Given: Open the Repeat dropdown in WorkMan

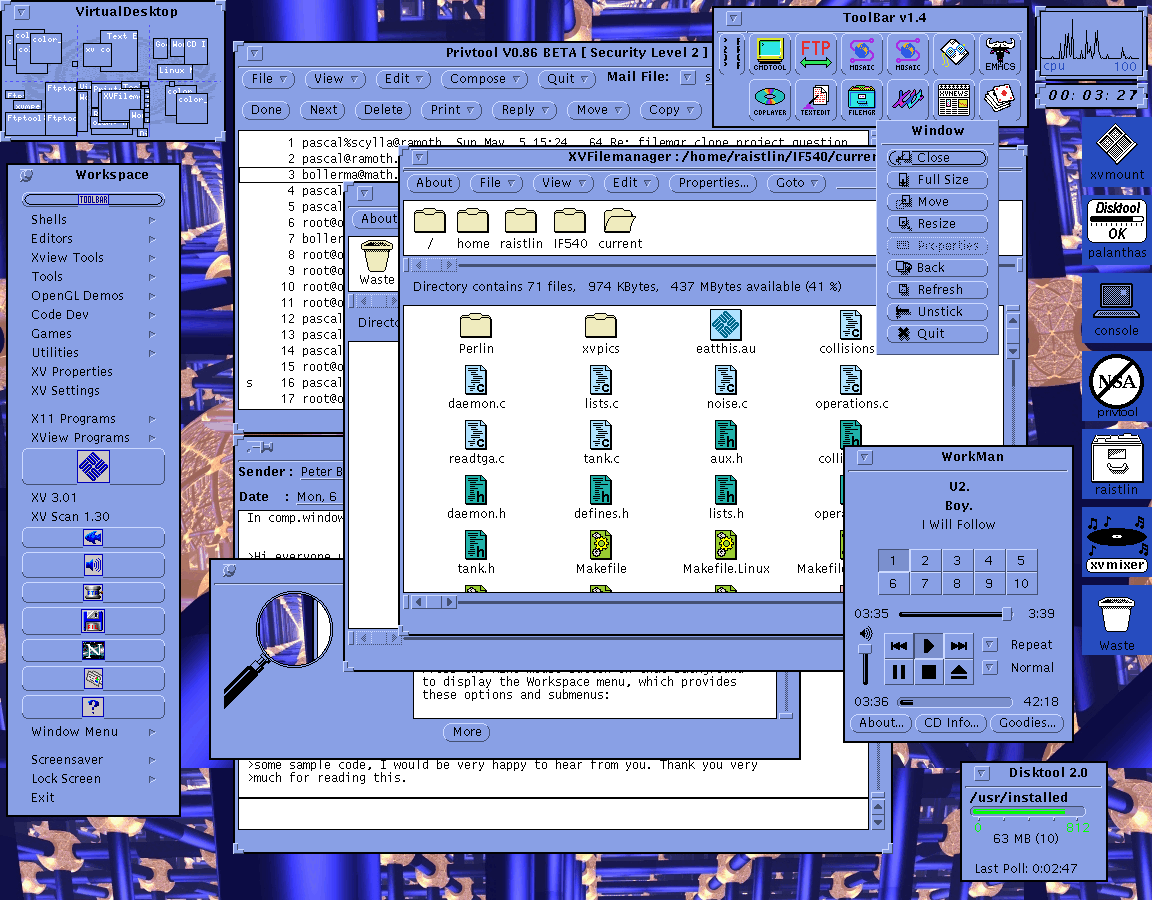Looking at the screenshot, I should click(990, 645).
